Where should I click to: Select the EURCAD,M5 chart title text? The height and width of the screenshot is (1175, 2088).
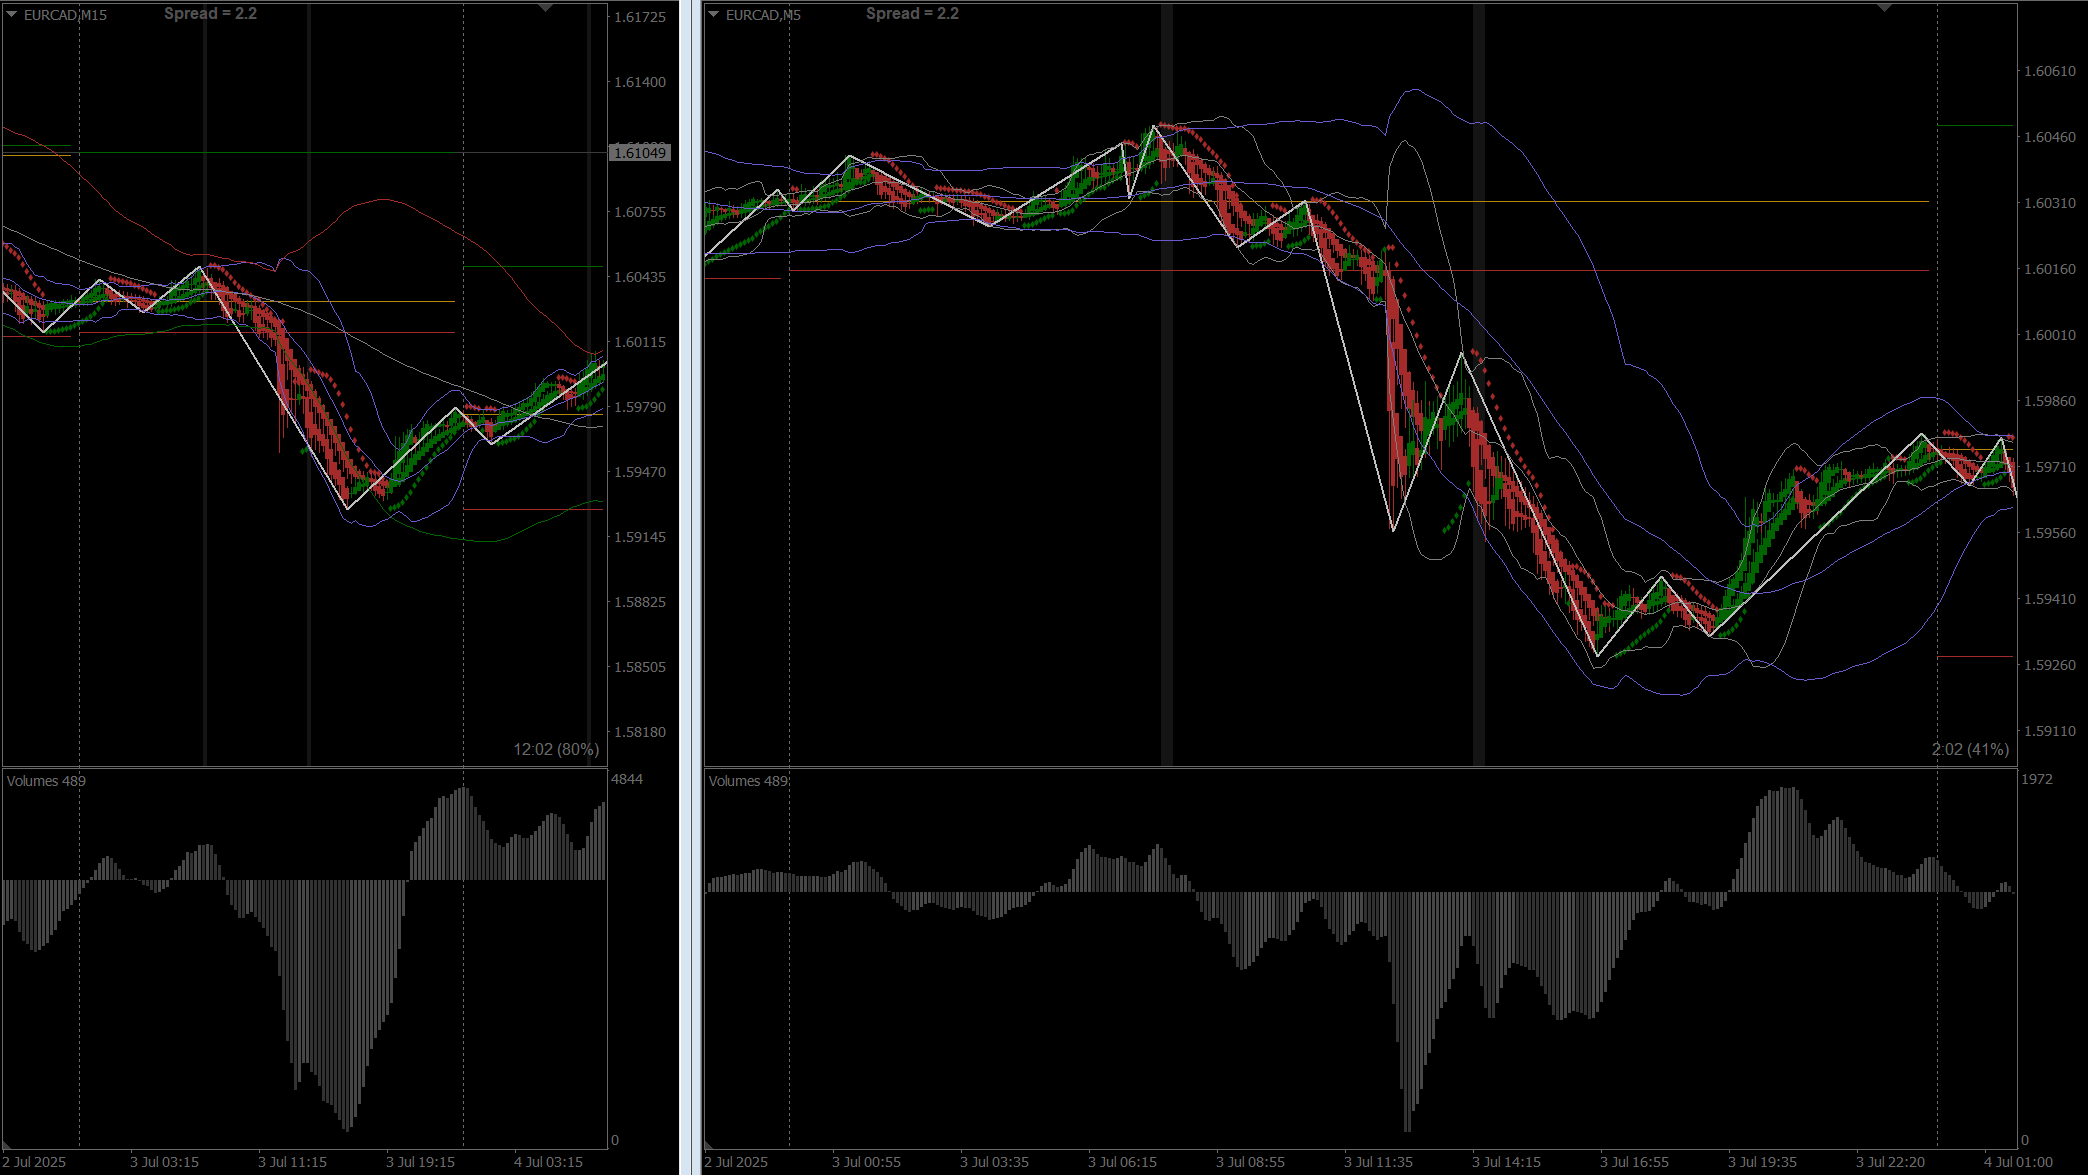pos(763,15)
